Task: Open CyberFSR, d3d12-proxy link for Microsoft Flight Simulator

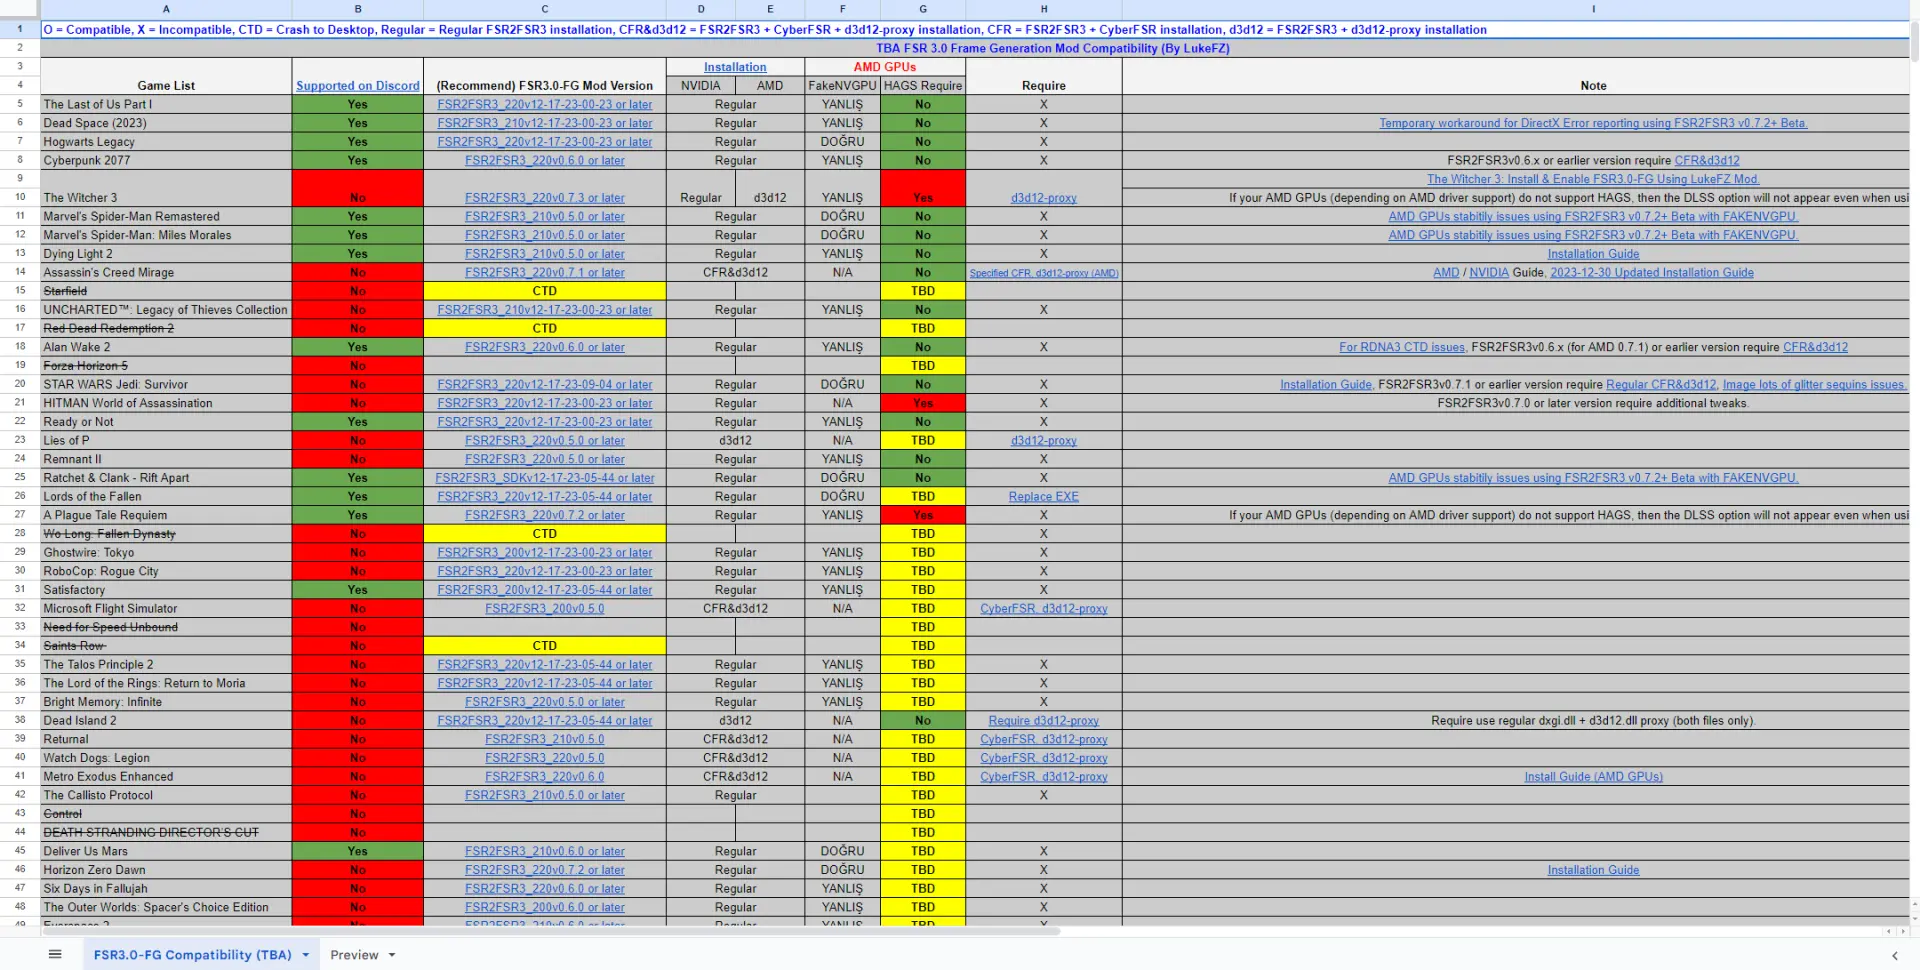Action: pyautogui.click(x=1043, y=608)
